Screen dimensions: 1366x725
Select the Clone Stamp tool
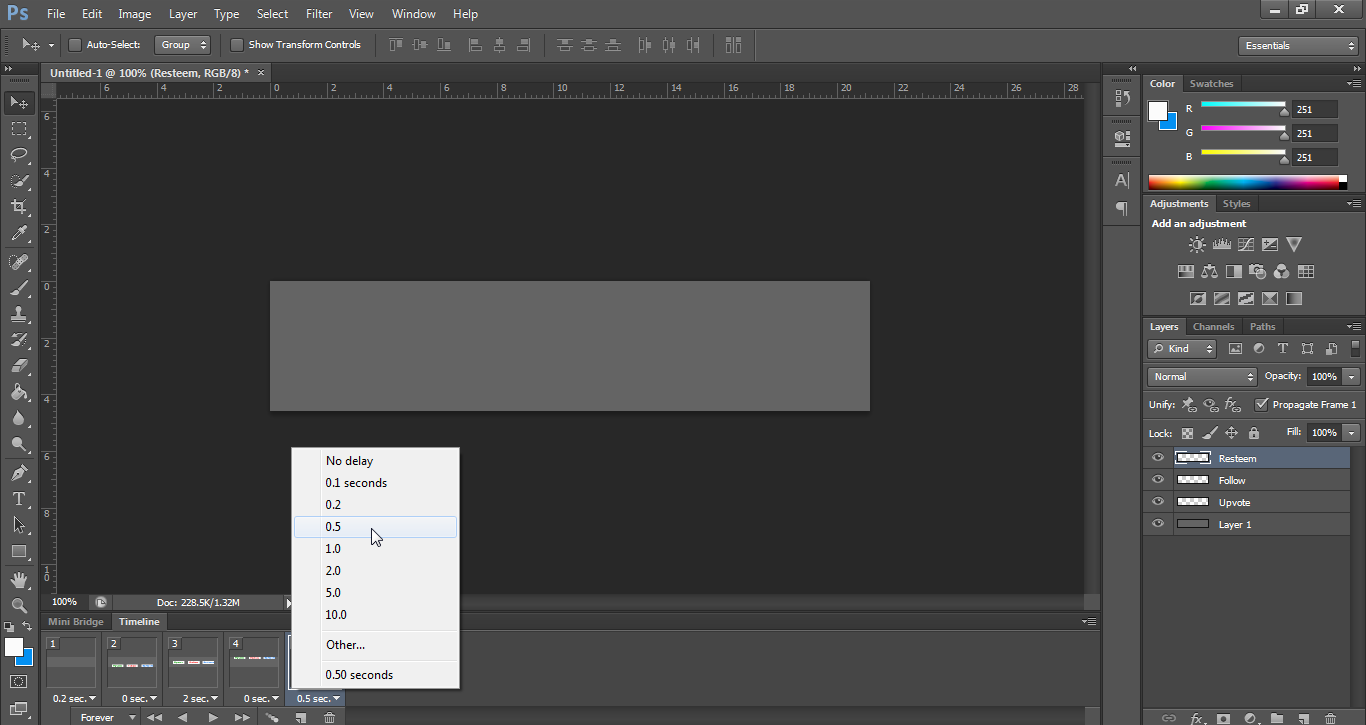pyautogui.click(x=19, y=314)
